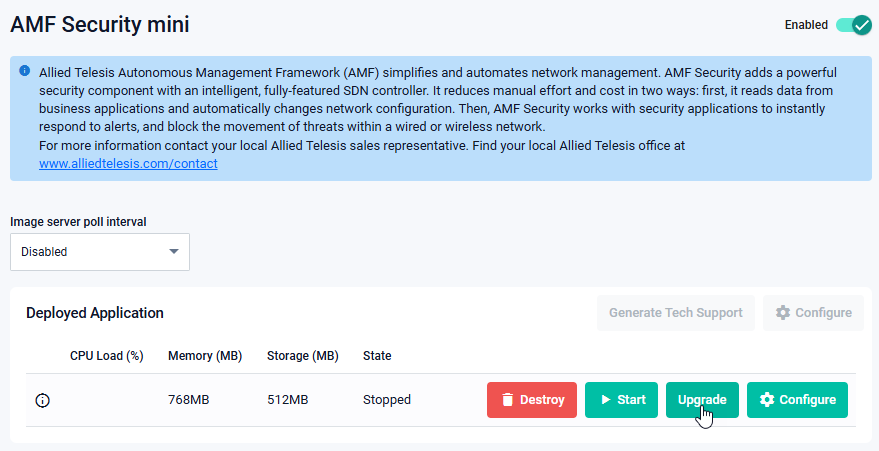Click the Storage (MB) column header

(x=303, y=356)
